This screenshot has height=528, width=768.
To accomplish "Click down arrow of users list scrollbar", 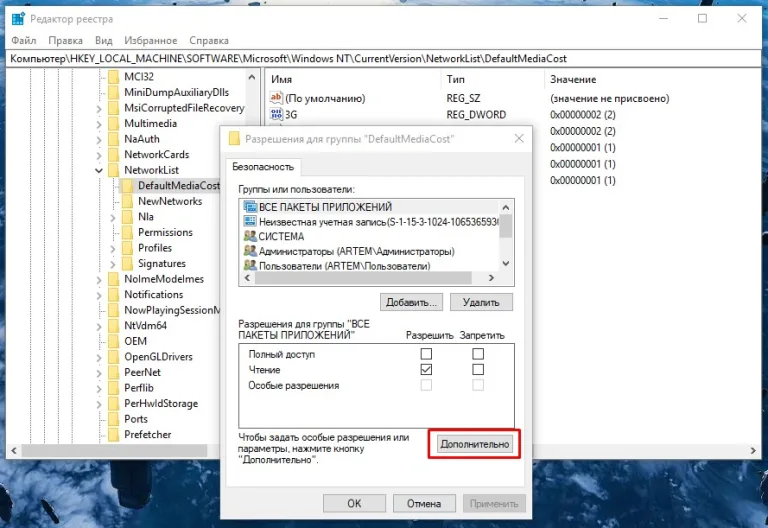I will [506, 264].
